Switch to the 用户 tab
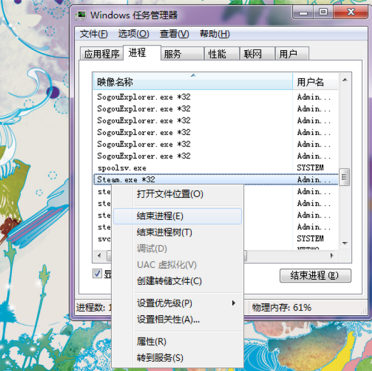 point(292,54)
